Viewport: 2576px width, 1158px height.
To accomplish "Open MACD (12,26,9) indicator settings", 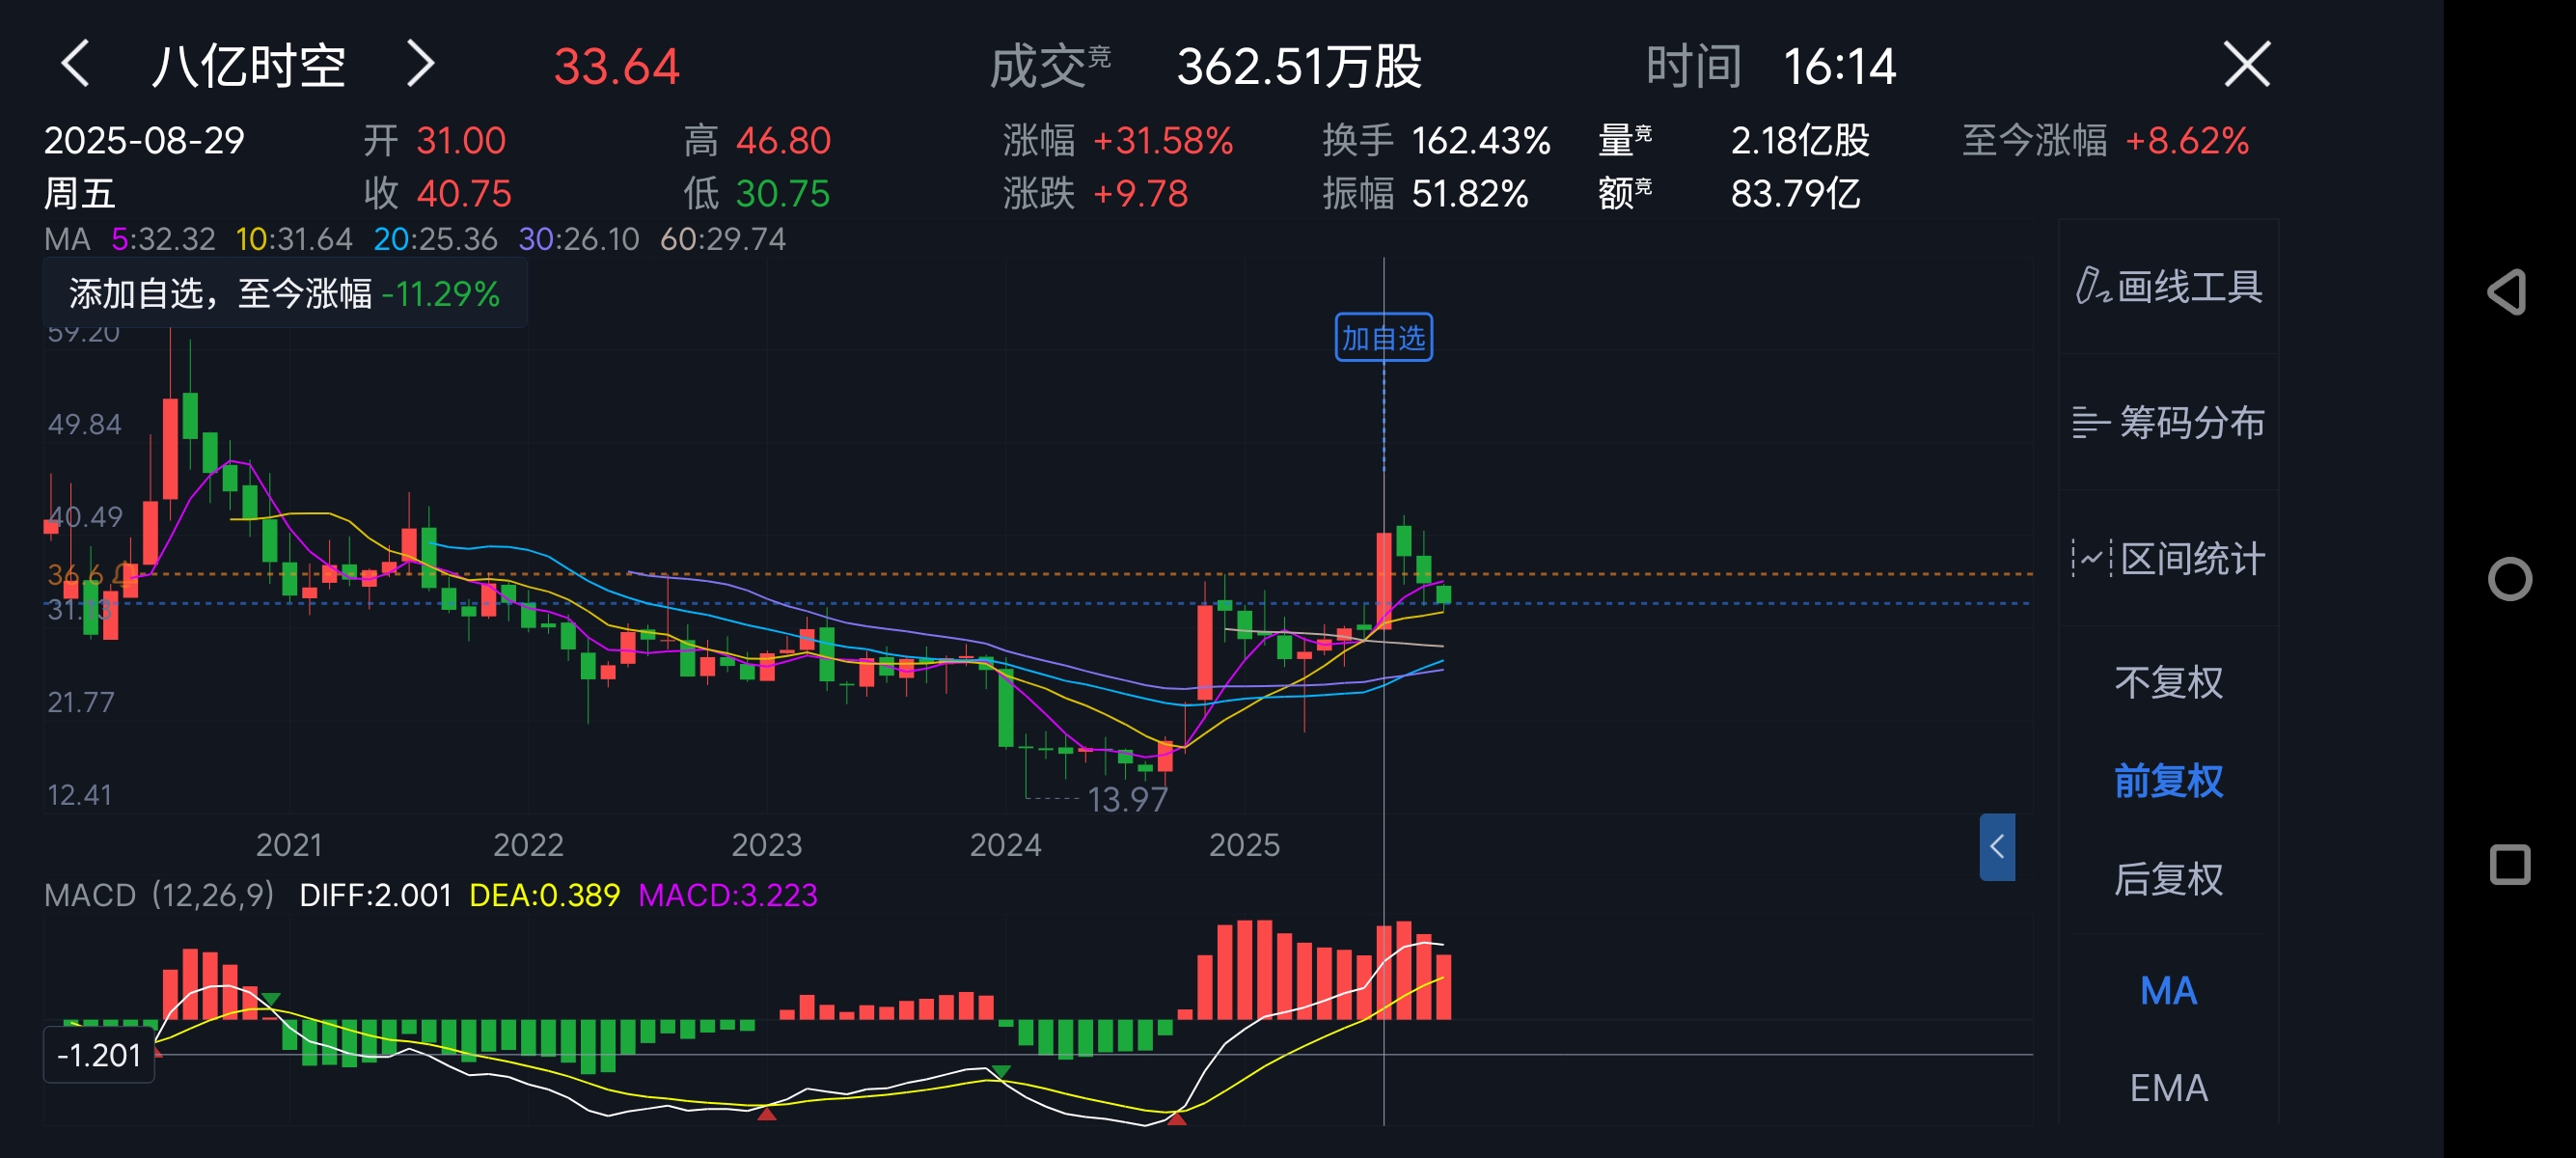I will coord(160,895).
